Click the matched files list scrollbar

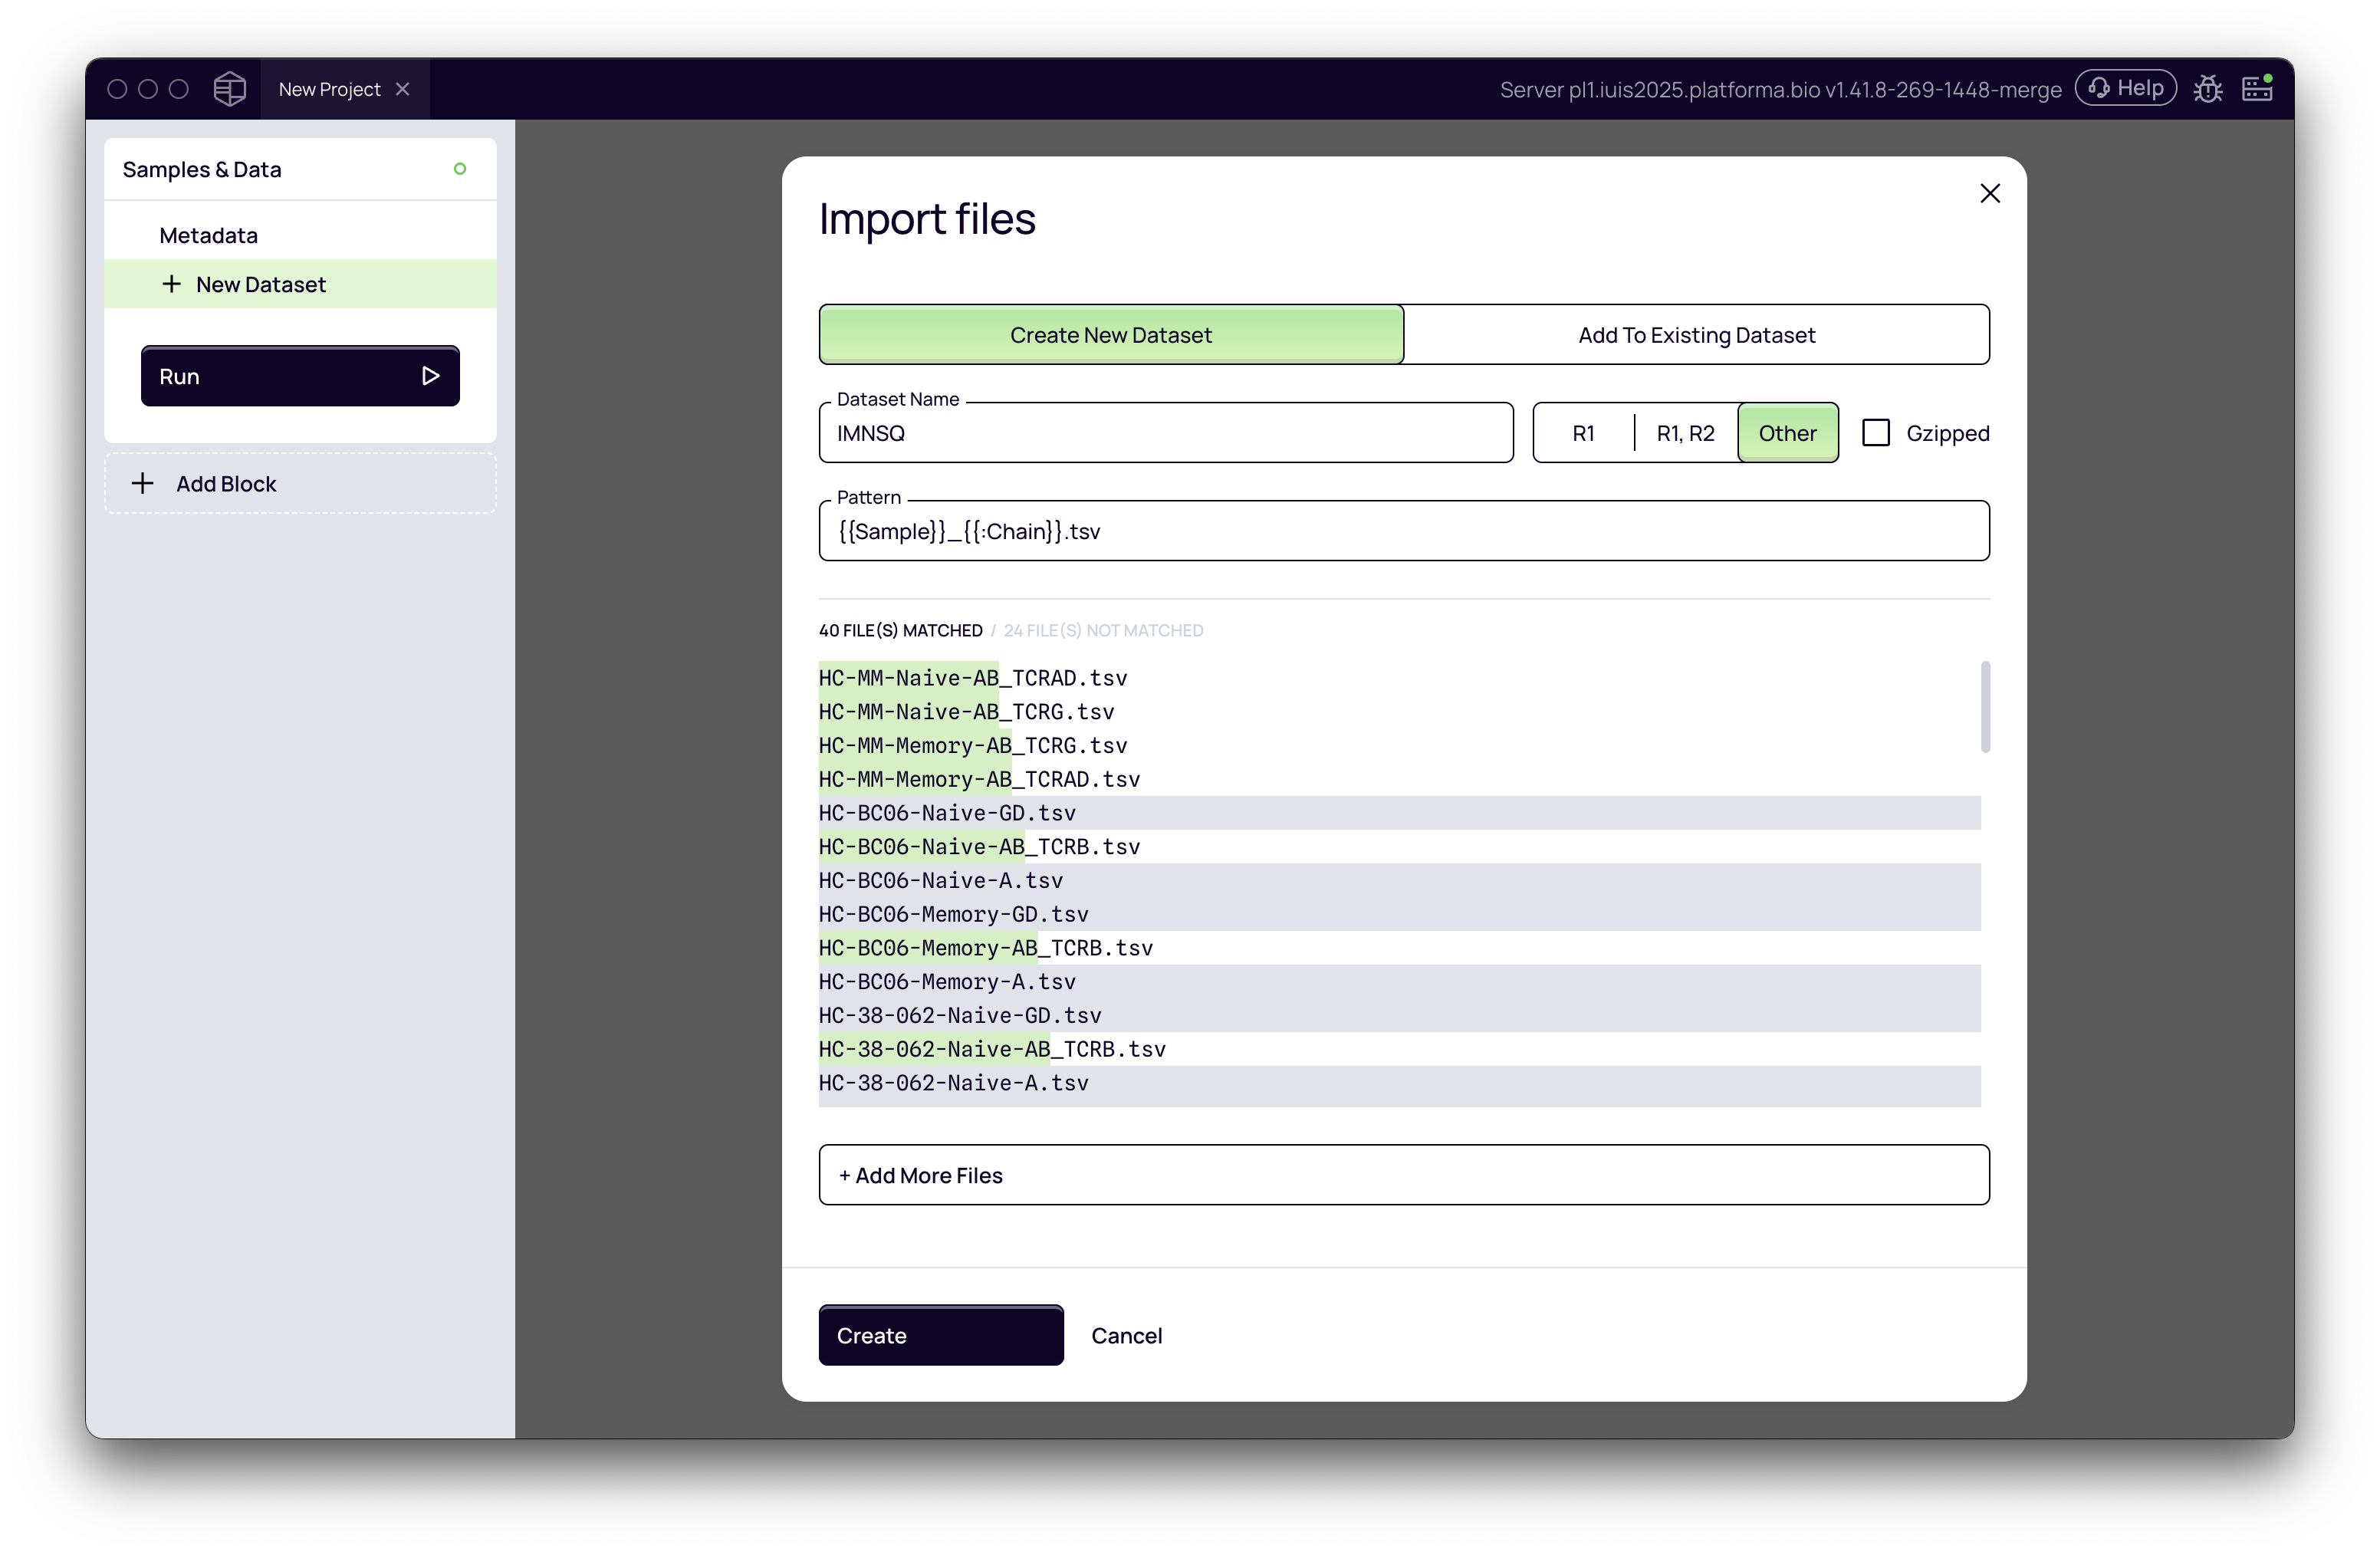click(x=1984, y=706)
